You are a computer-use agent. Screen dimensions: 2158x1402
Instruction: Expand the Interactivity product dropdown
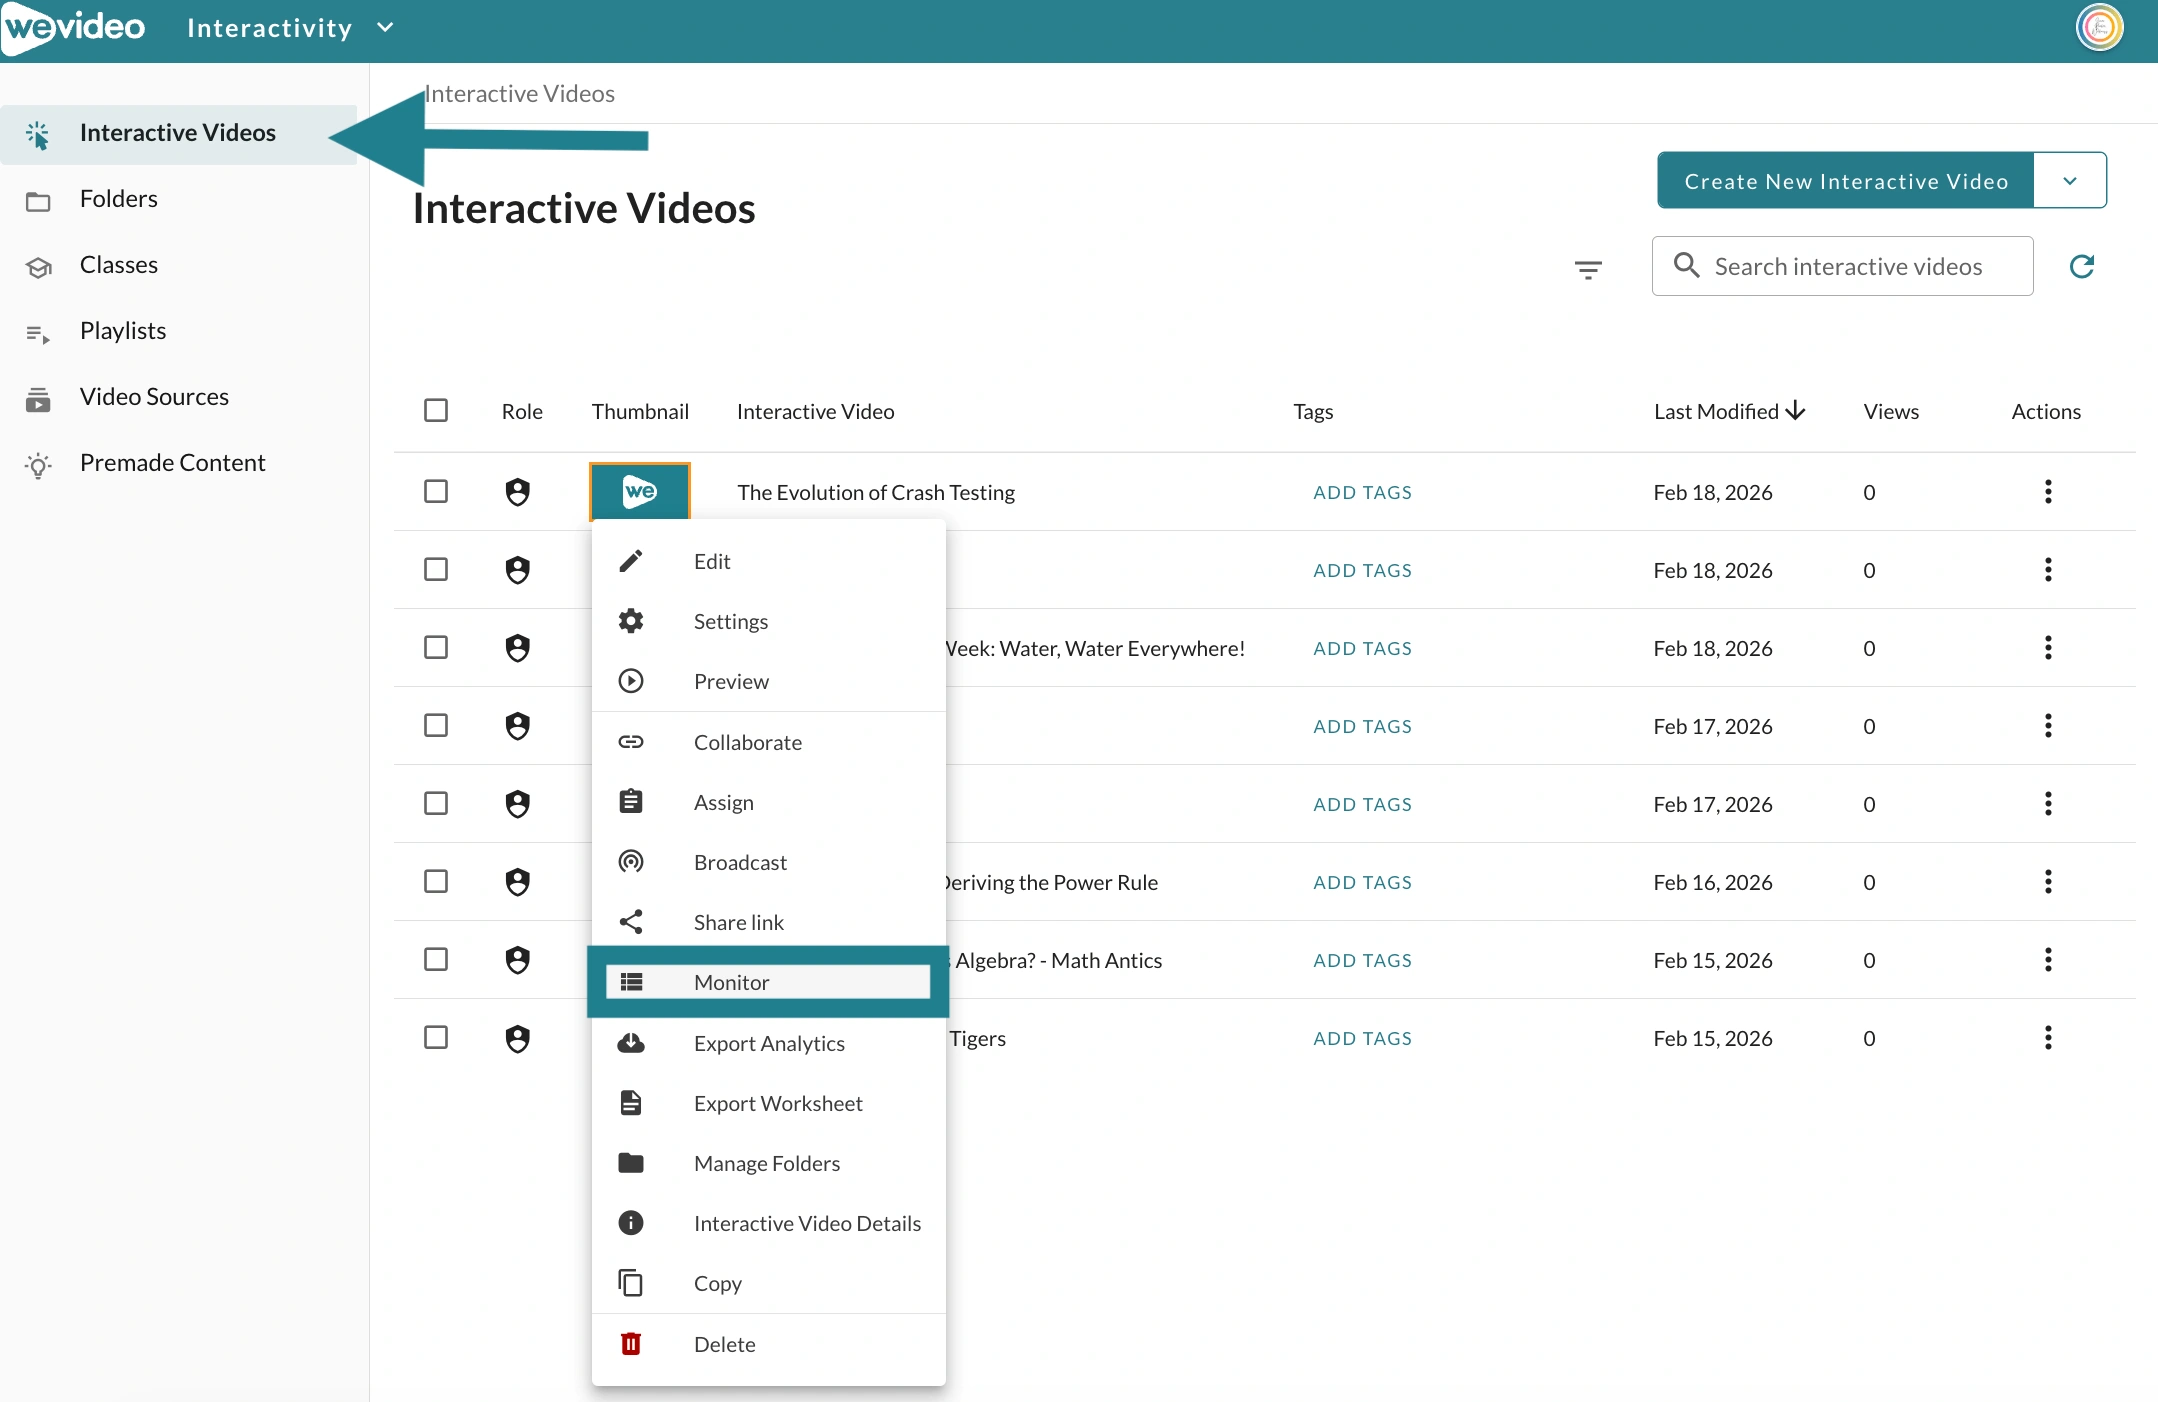[x=291, y=28]
